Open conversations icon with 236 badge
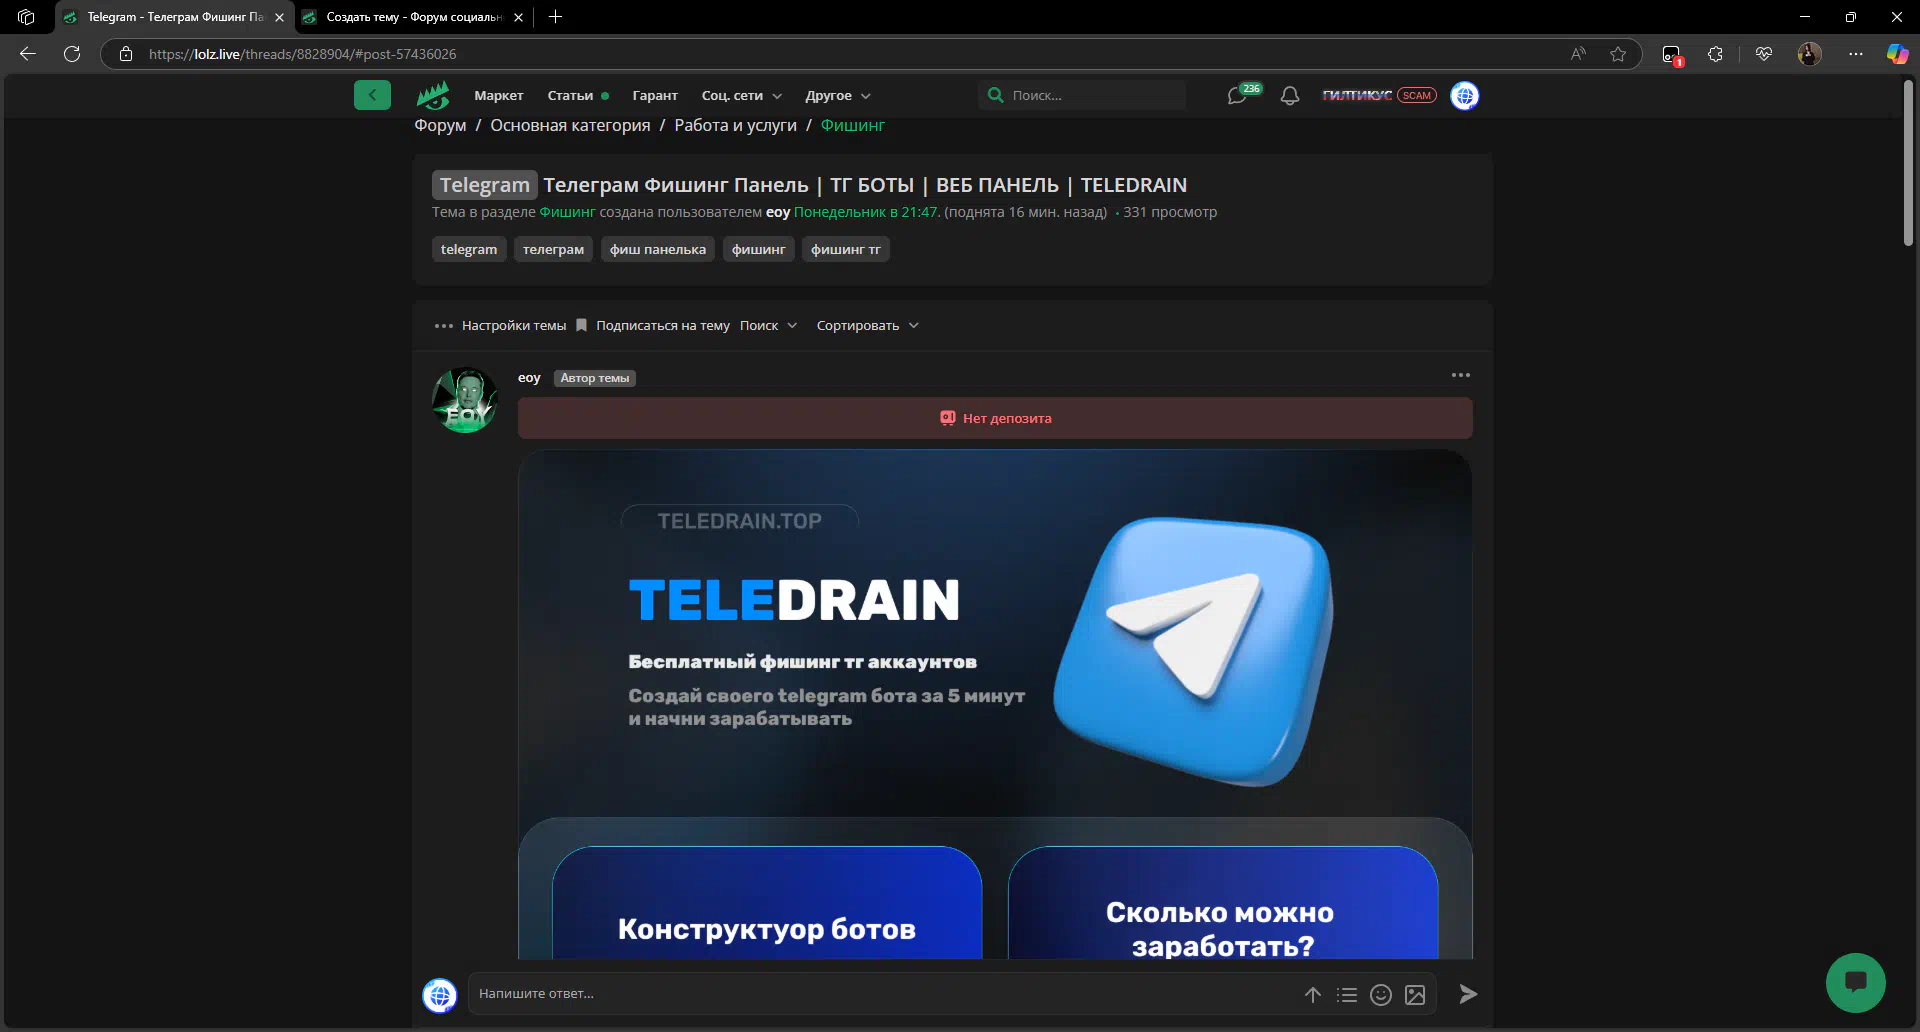Viewport: 1920px width, 1032px height. click(1238, 96)
